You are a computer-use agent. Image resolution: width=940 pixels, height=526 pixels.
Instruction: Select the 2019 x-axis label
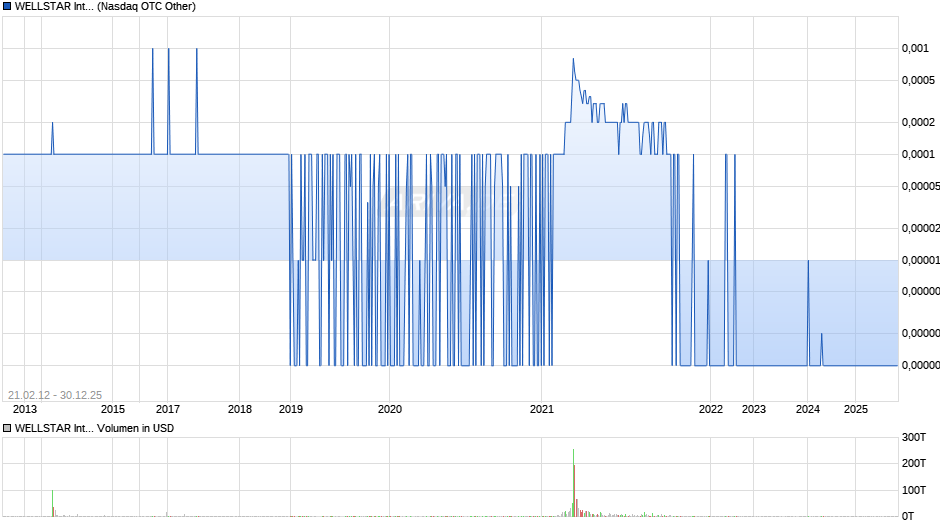tap(291, 409)
